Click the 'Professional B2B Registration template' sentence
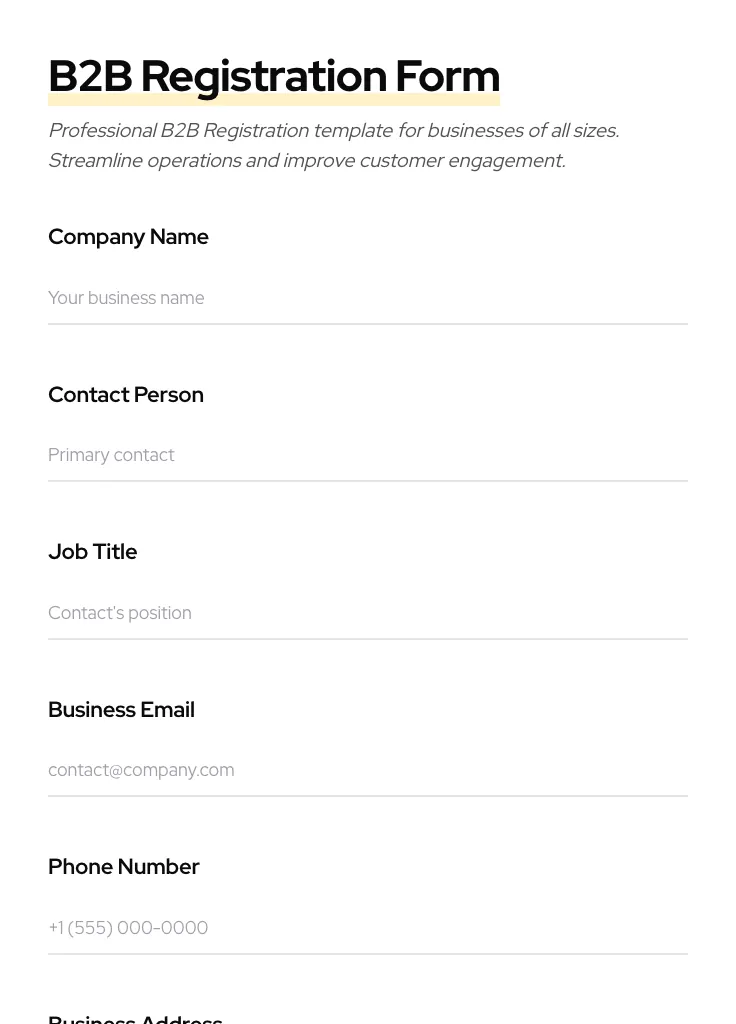The width and height of the screenshot is (736, 1024). coord(333,130)
